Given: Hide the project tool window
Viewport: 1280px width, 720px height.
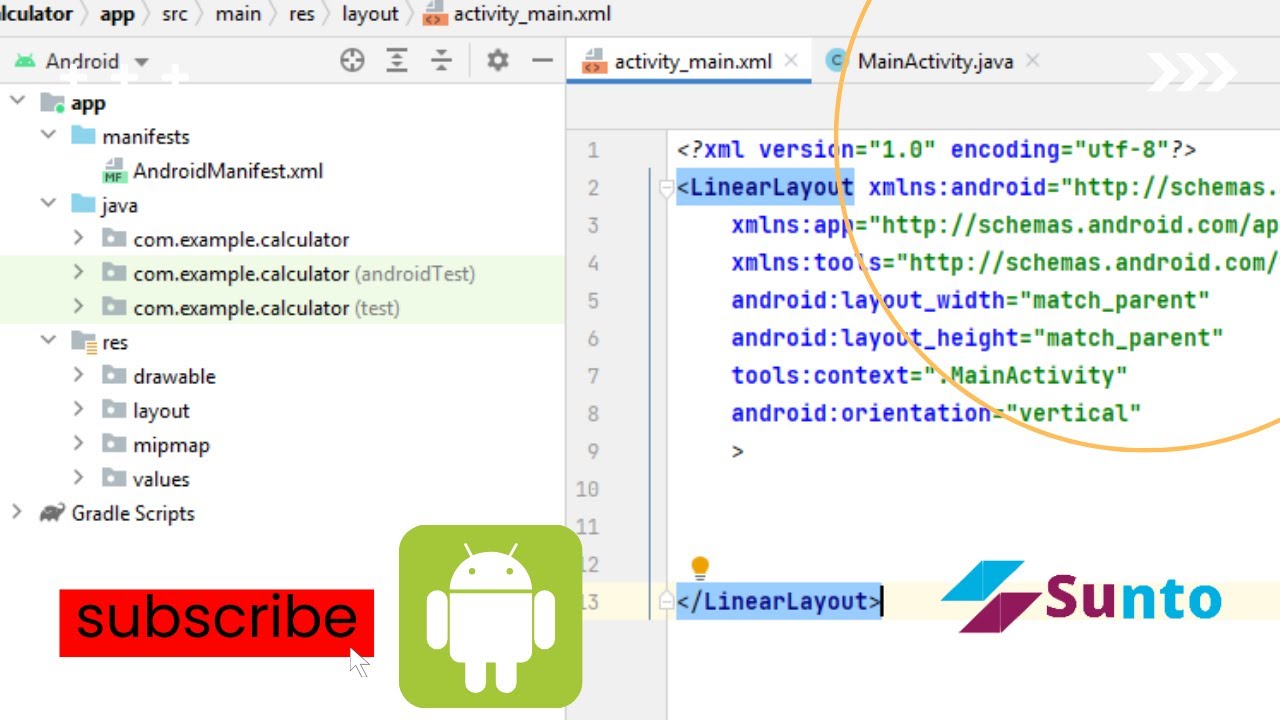Looking at the screenshot, I should [x=542, y=61].
